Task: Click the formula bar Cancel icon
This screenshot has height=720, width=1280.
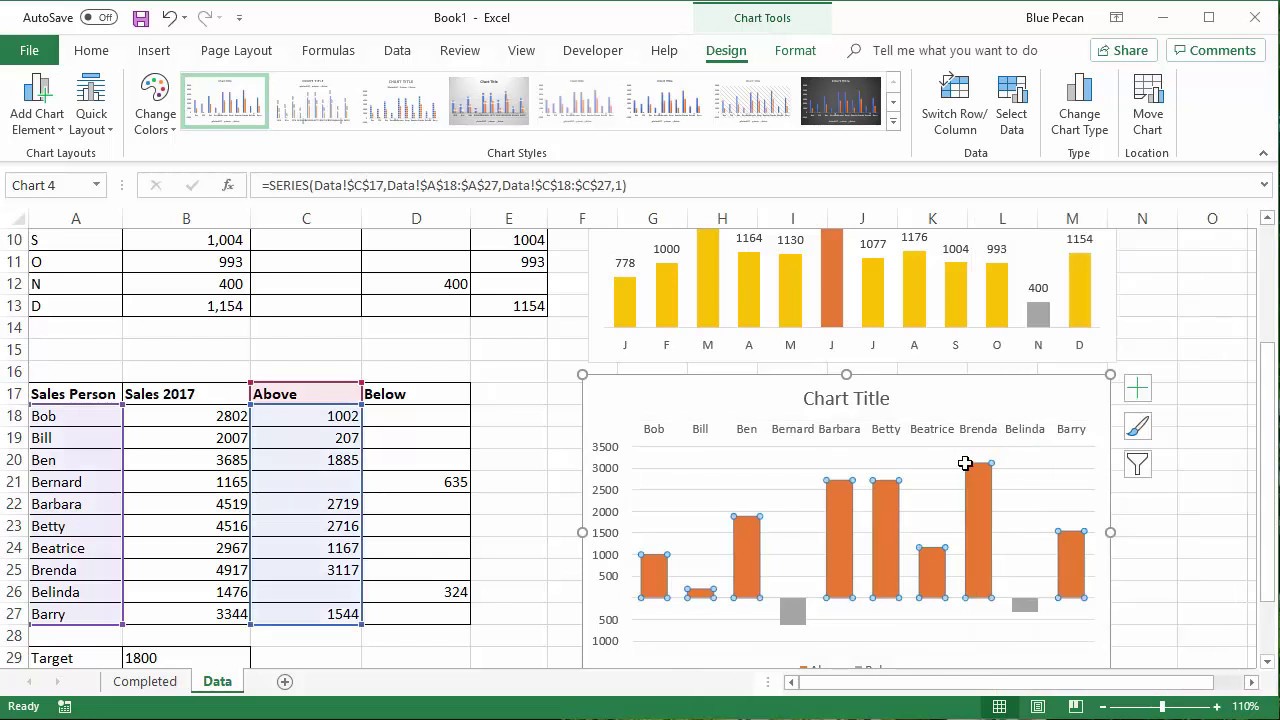Action: 155,185
